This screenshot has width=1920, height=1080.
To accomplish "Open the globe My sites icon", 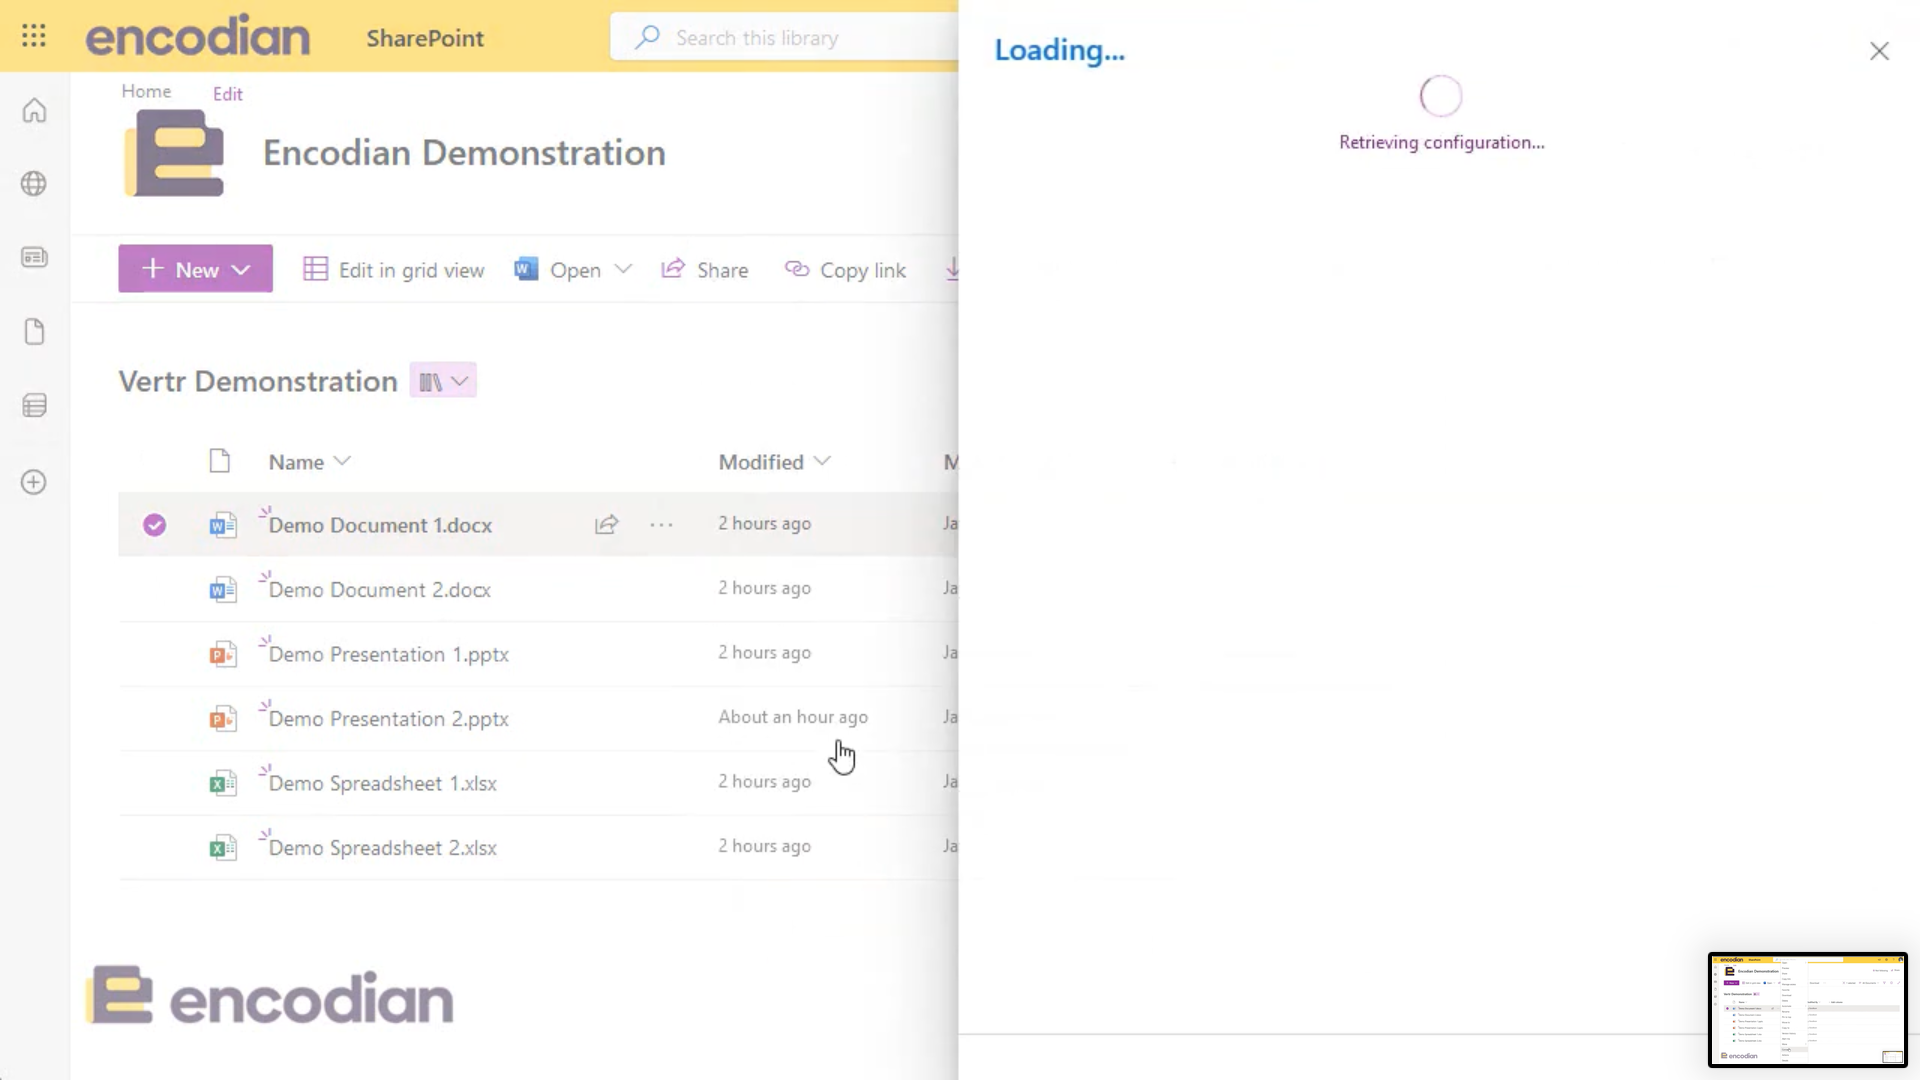I will [x=34, y=184].
